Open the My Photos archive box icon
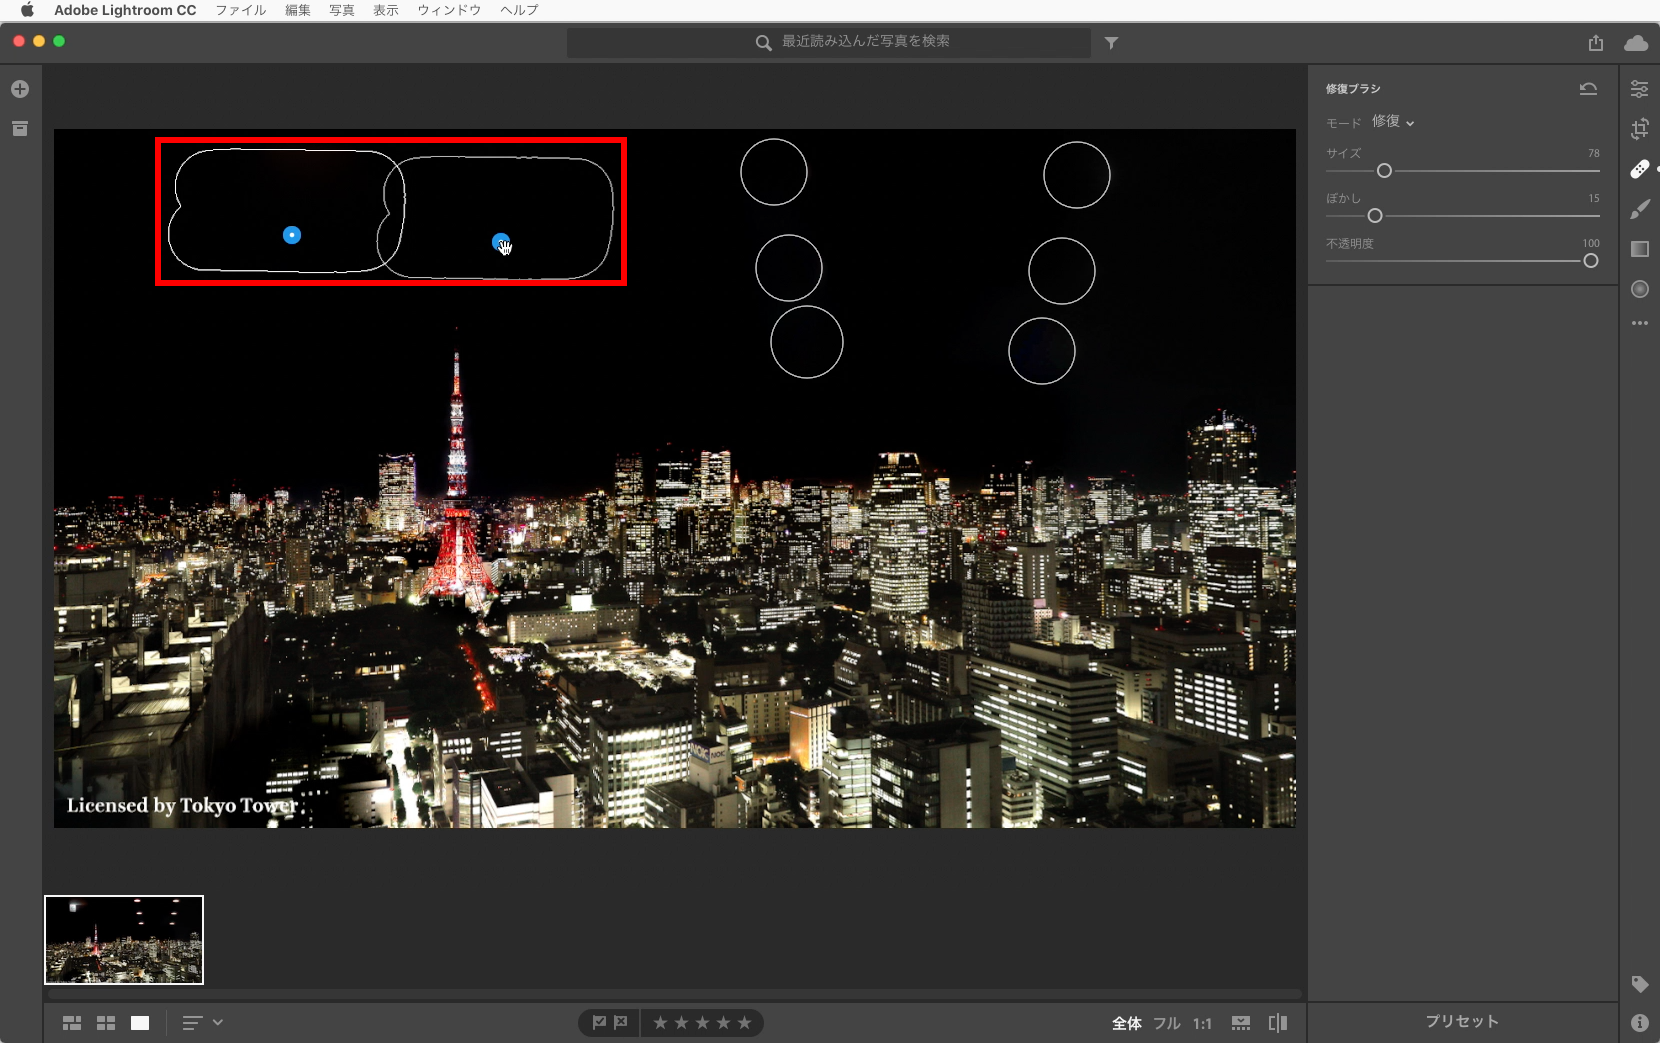Viewport: 1660px width, 1043px height. (x=20, y=129)
